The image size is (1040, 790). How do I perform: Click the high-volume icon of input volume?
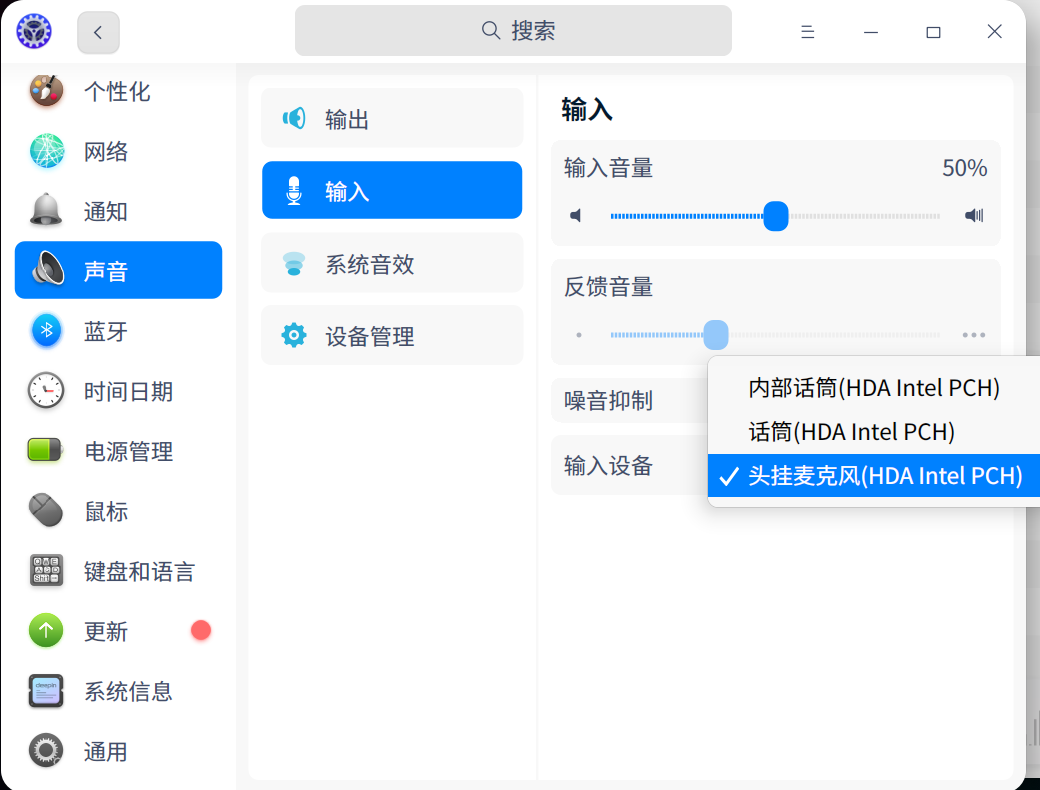[x=974, y=216]
